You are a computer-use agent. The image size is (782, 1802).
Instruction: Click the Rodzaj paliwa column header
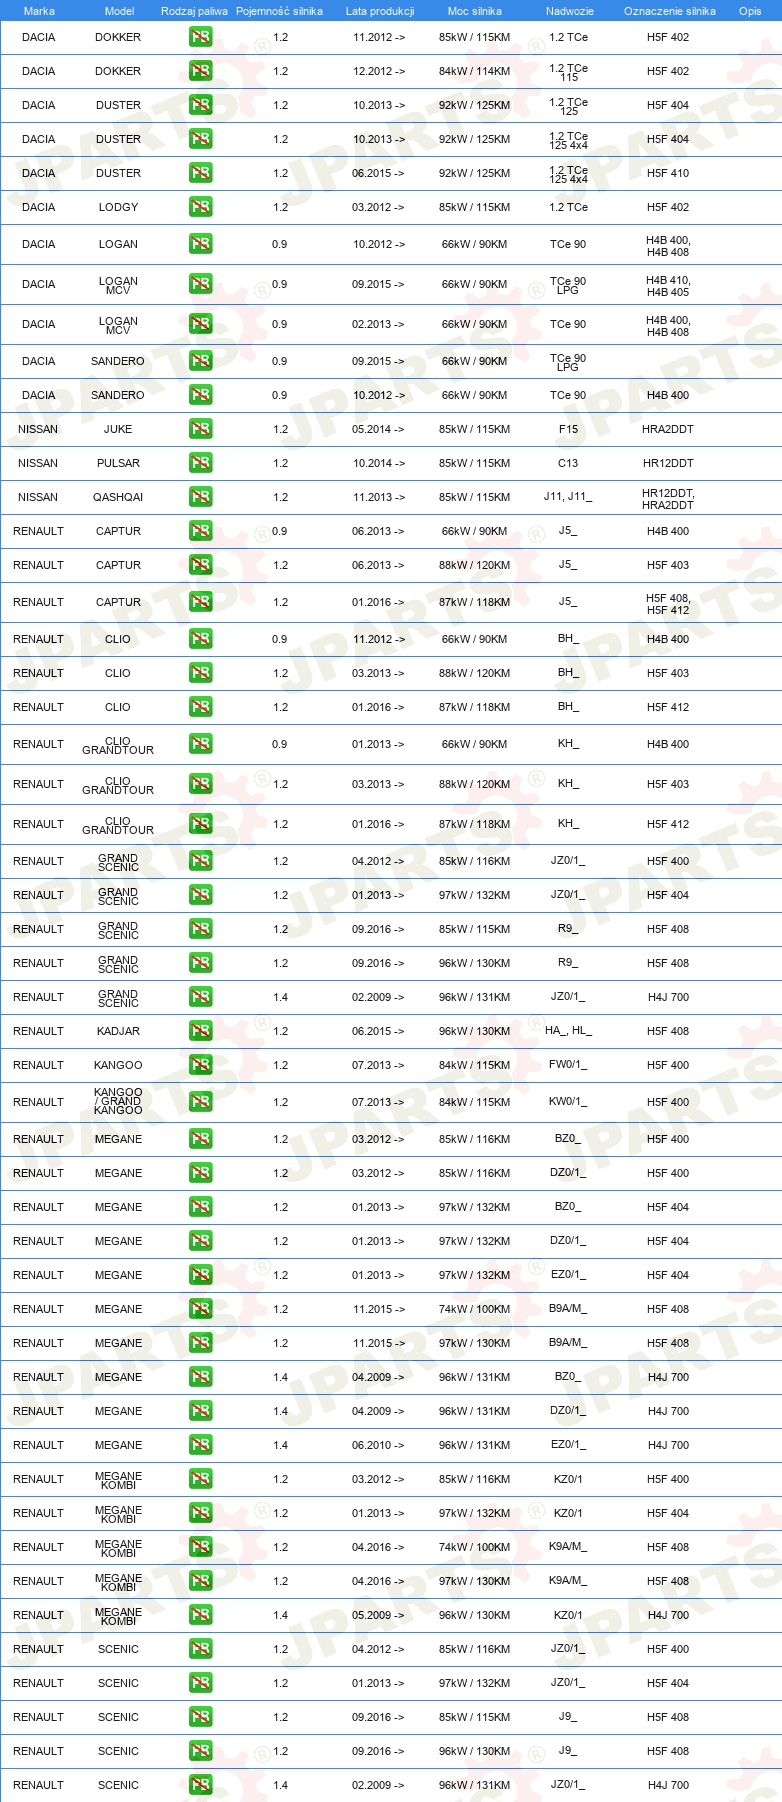194,11
